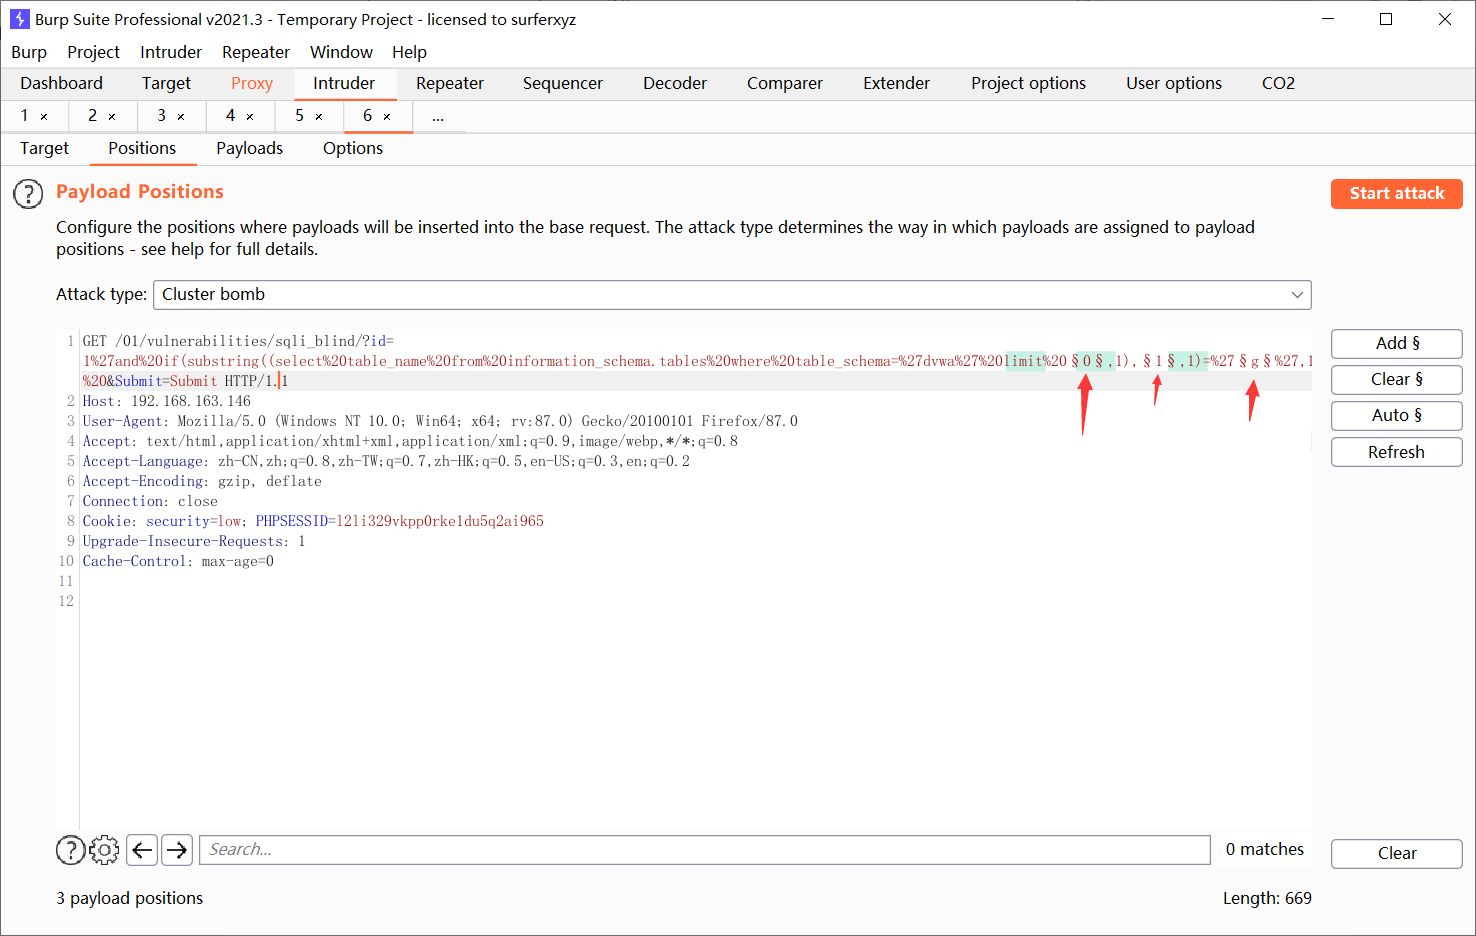Click the Auto § button

[1397, 416]
